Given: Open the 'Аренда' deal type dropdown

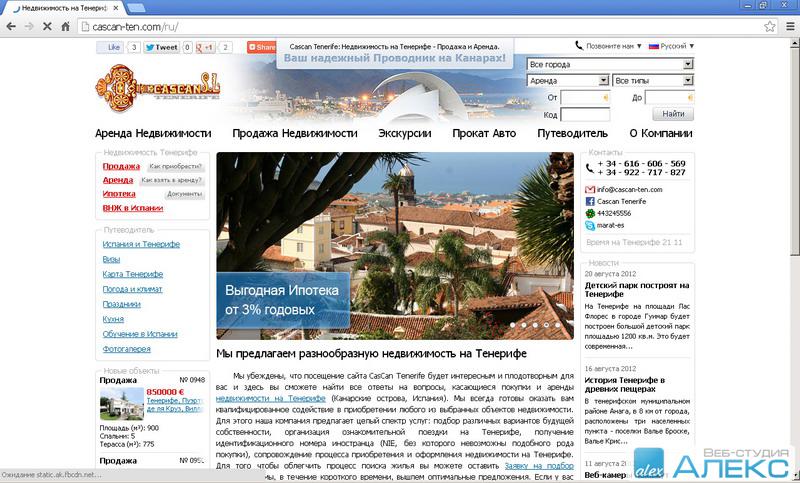Looking at the screenshot, I should pos(567,80).
